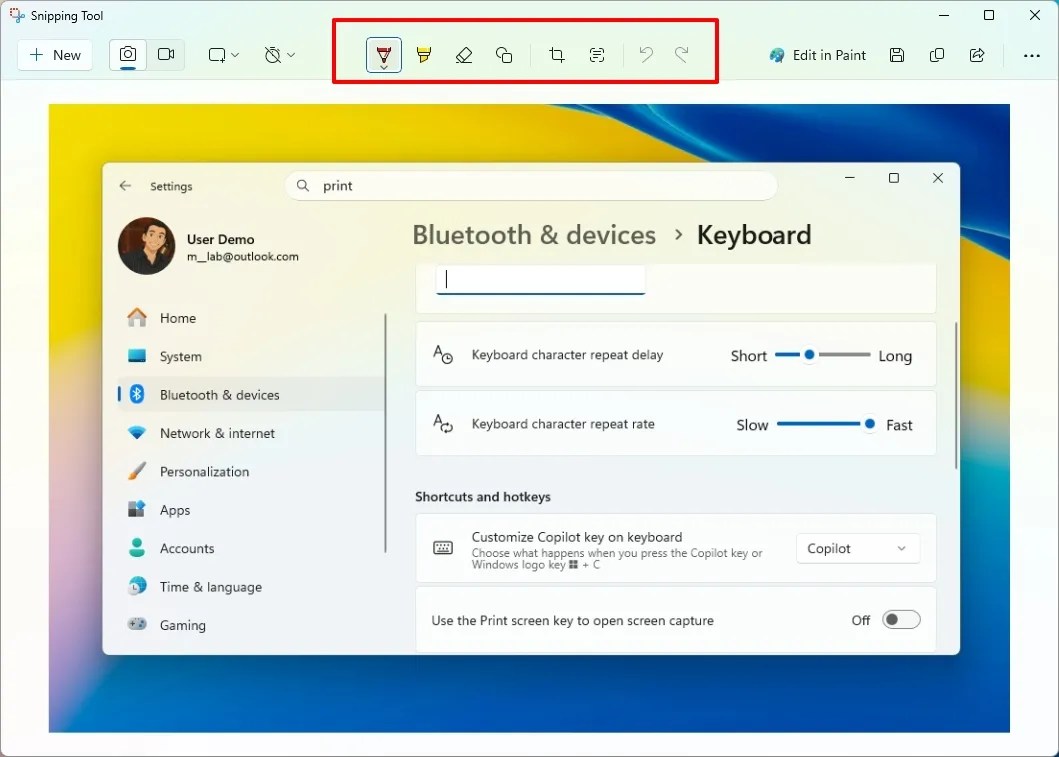The width and height of the screenshot is (1059, 757).
Task: Close the Settings window
Action: 937,178
